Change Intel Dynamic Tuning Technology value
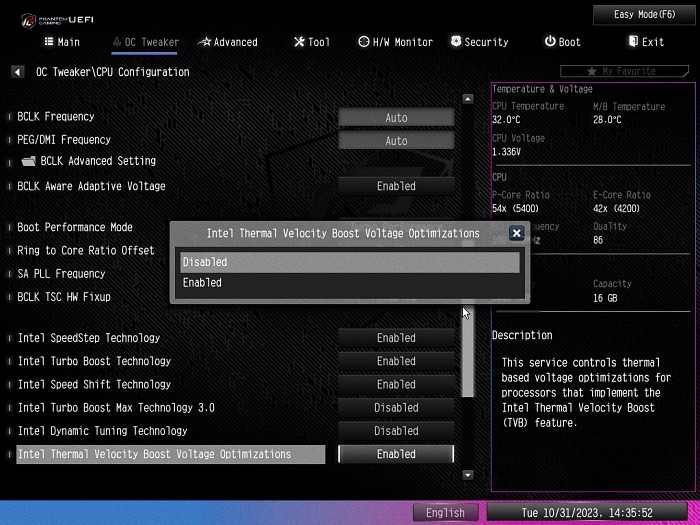 (x=396, y=431)
